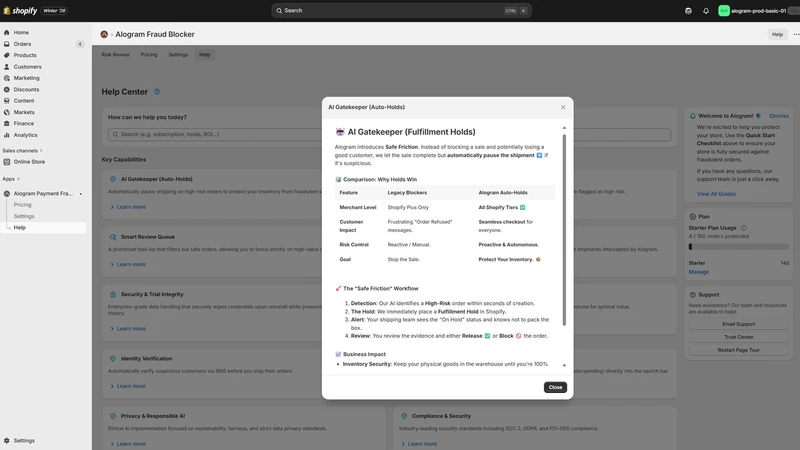The width and height of the screenshot is (800, 450).
Task: Click the more options ellipsis in app header
Action: [796, 34]
